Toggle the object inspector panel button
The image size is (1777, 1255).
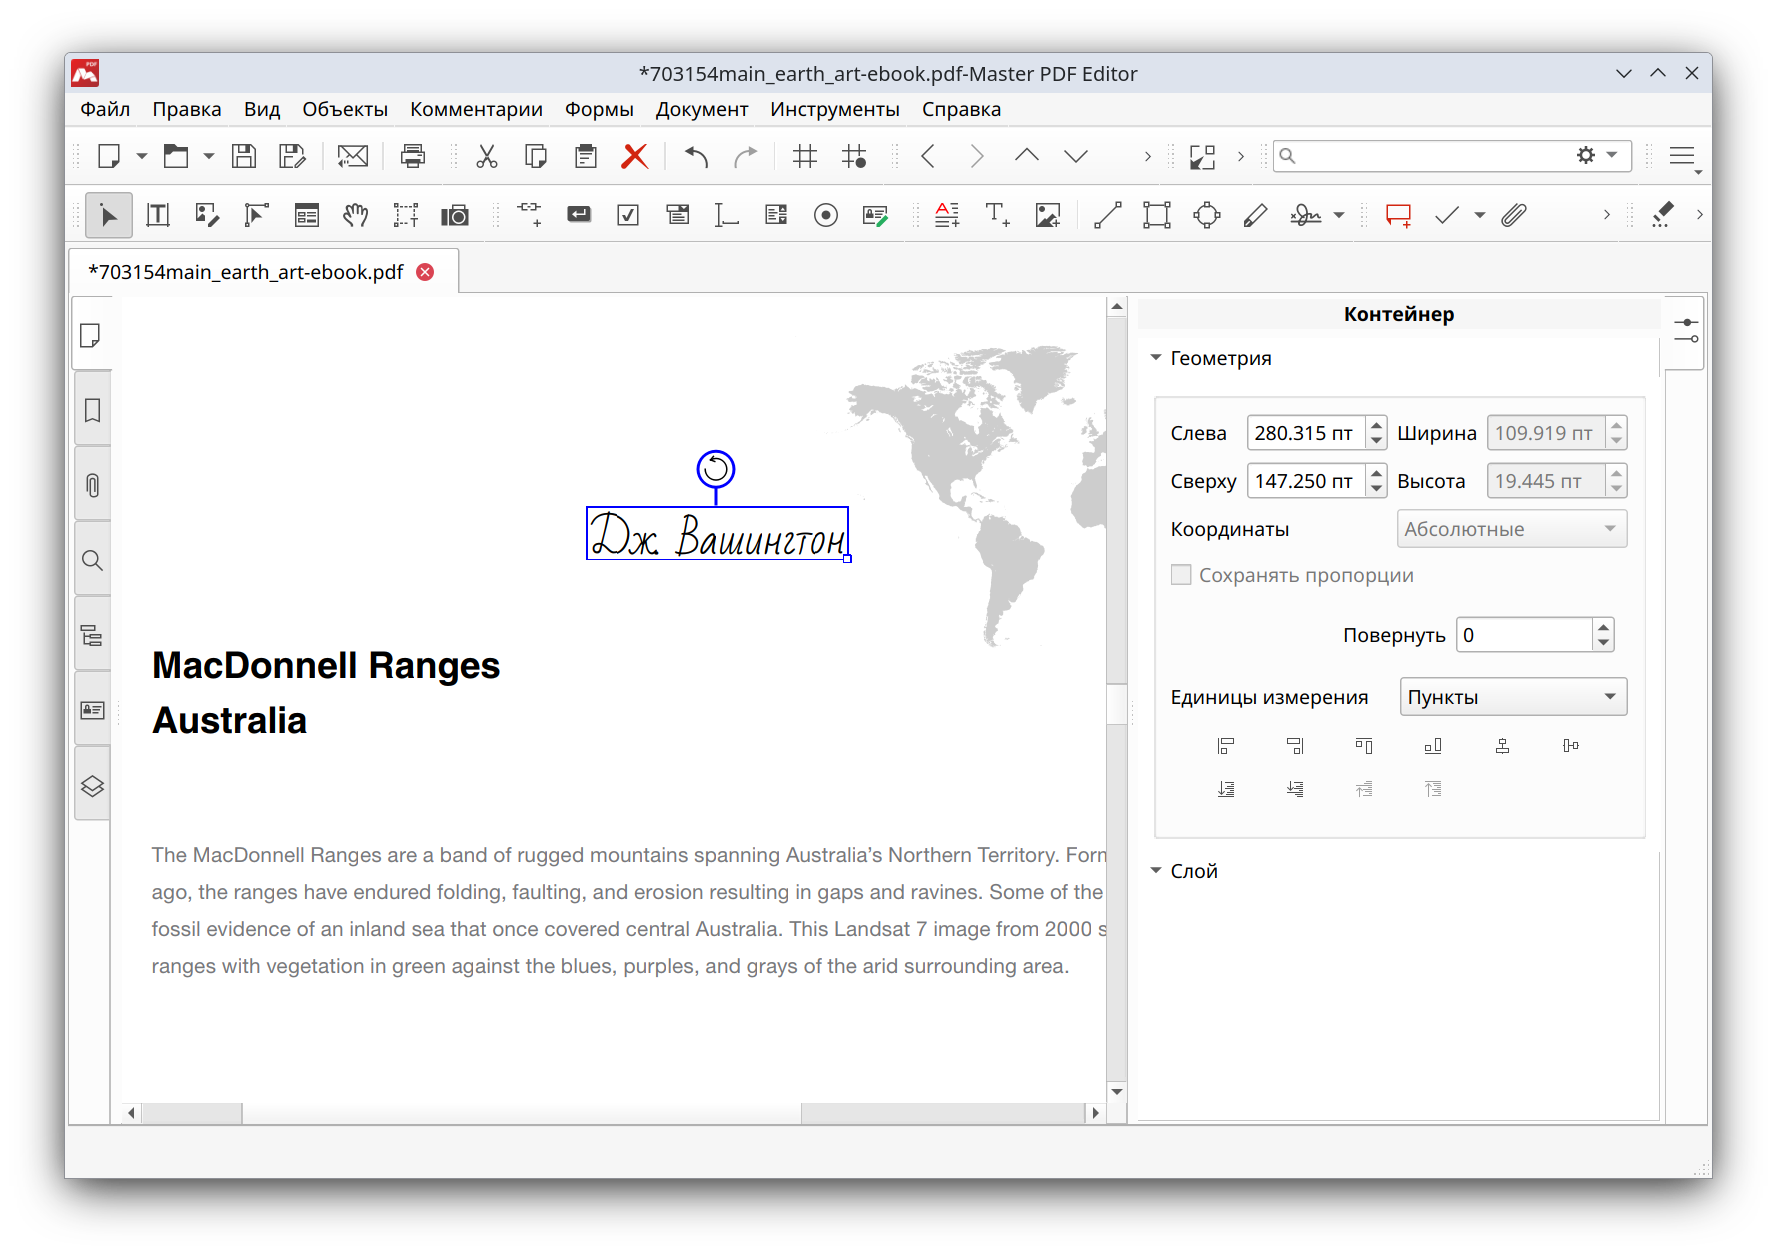click(1686, 331)
